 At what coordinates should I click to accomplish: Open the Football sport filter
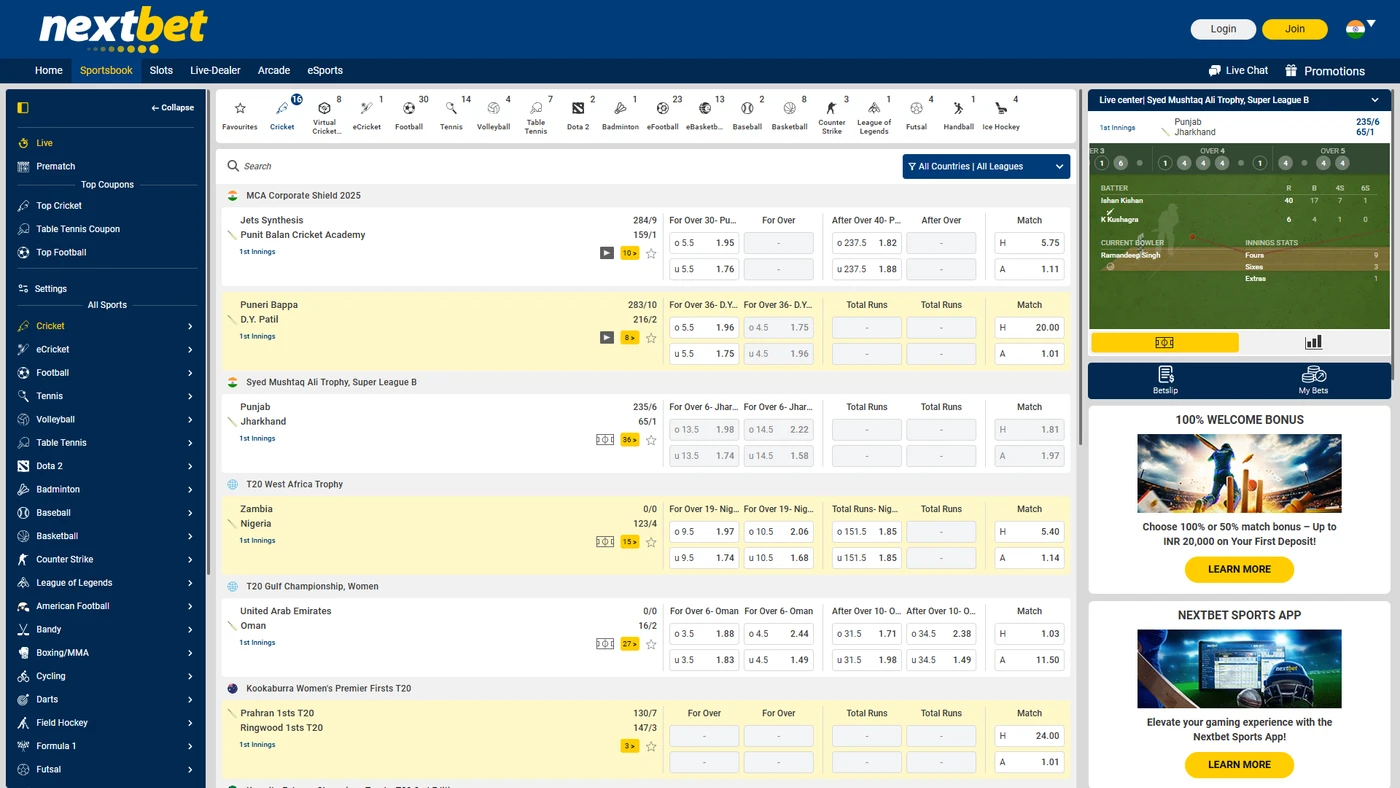(x=408, y=110)
